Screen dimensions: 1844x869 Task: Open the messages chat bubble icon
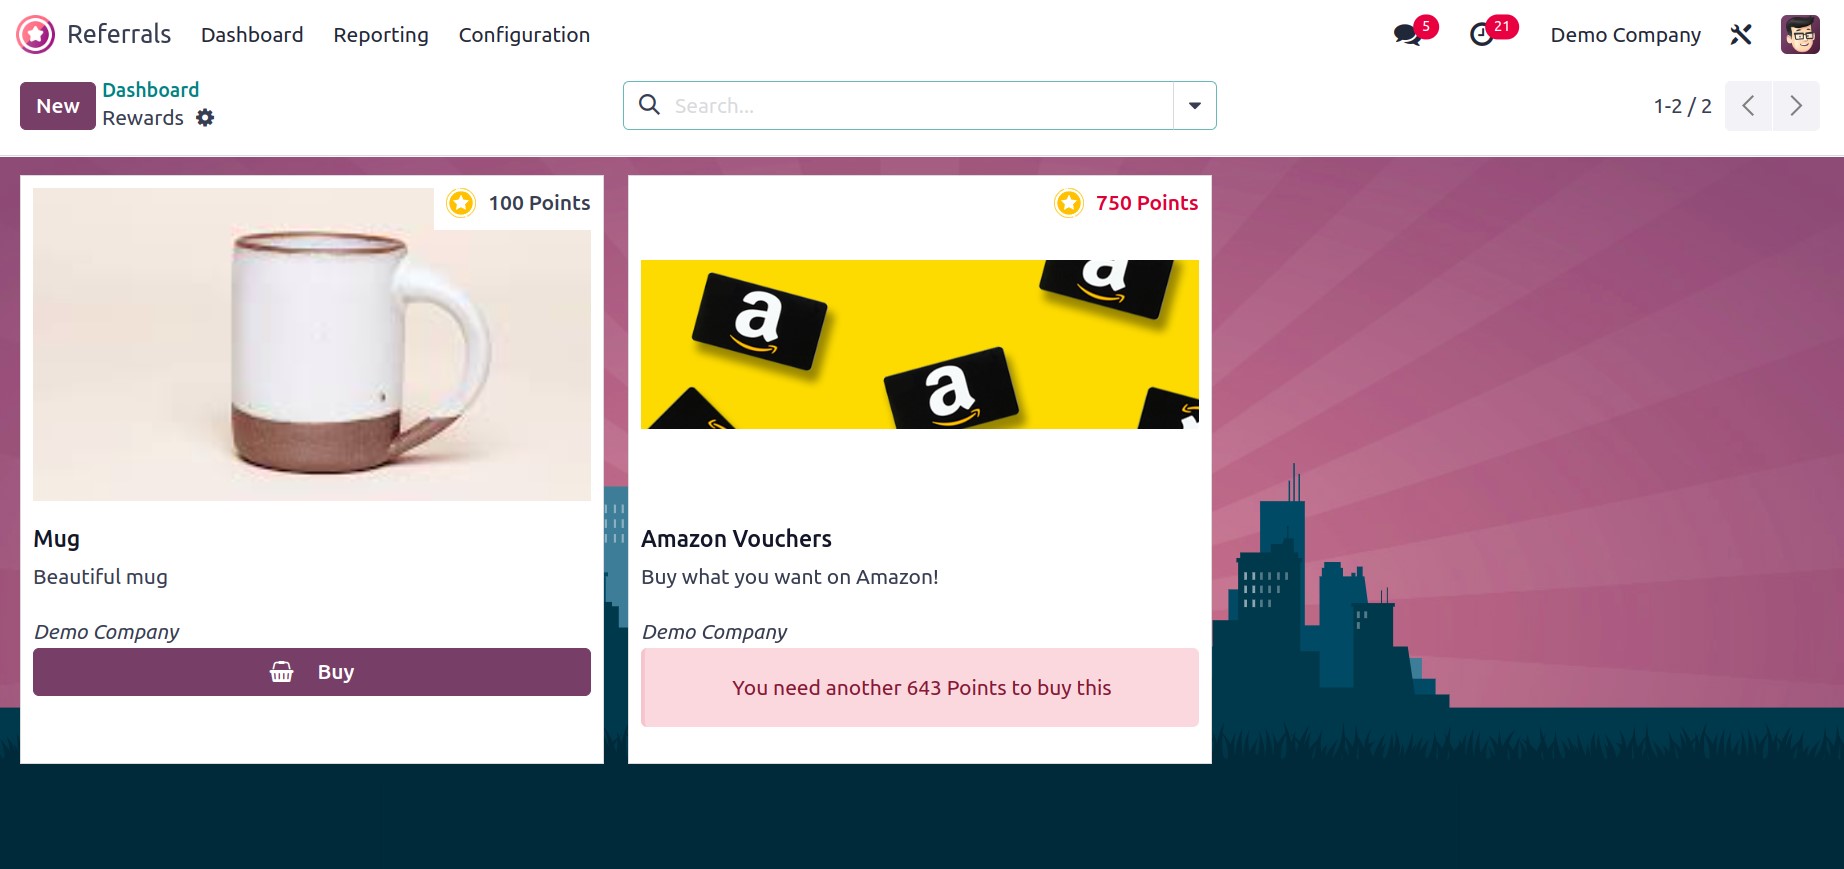1407,35
